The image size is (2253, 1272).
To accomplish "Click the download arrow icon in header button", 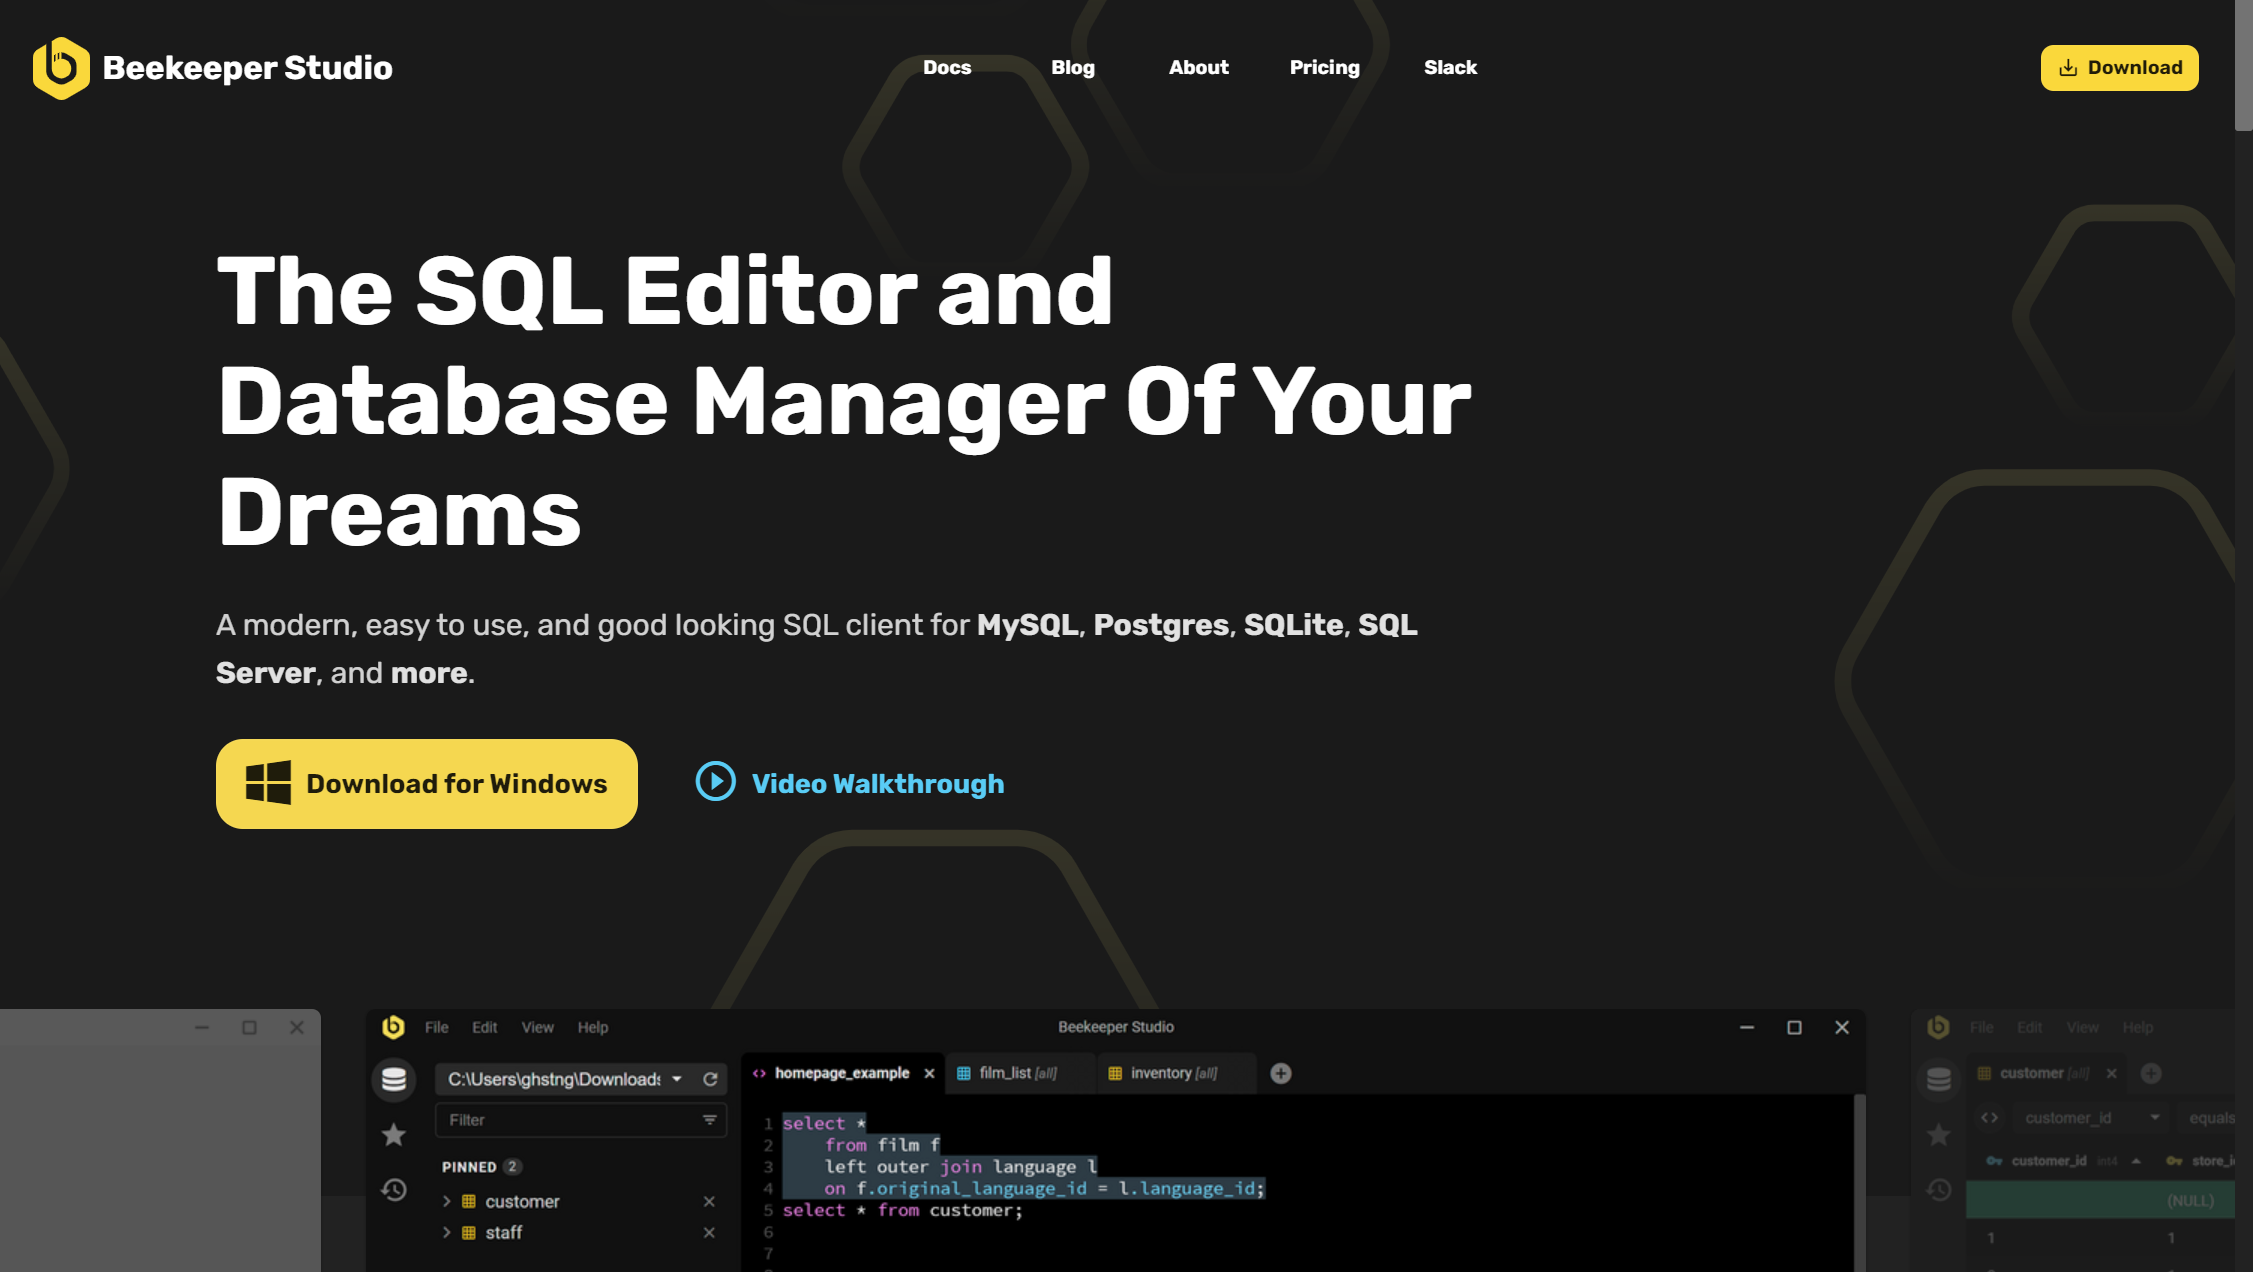I will 2068,68.
